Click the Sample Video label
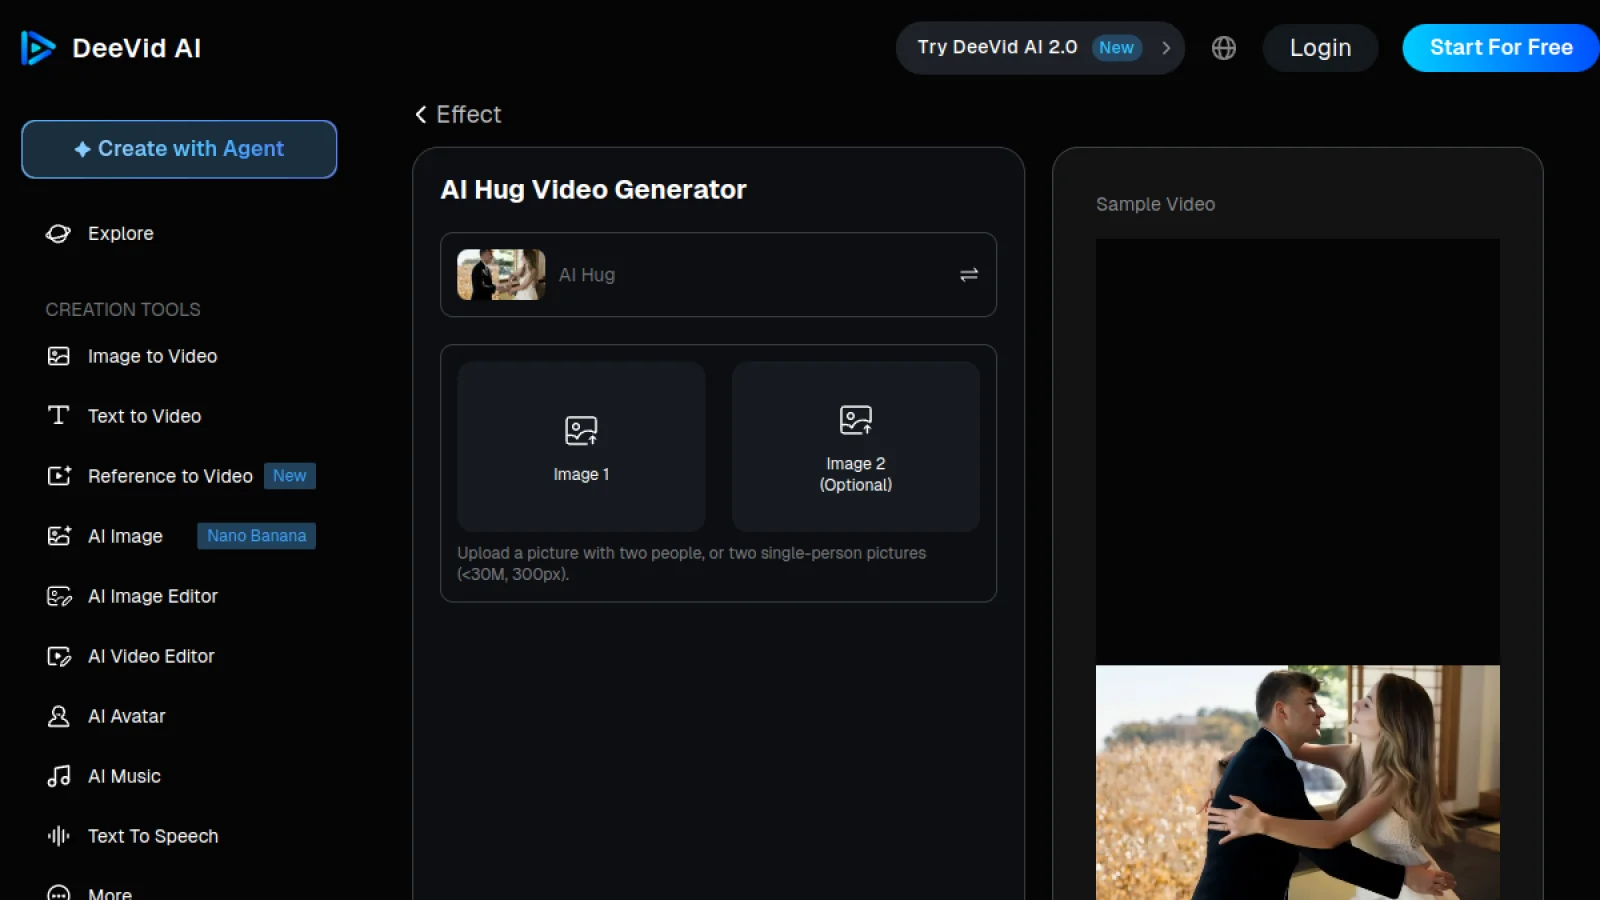The width and height of the screenshot is (1600, 900). pyautogui.click(x=1156, y=204)
